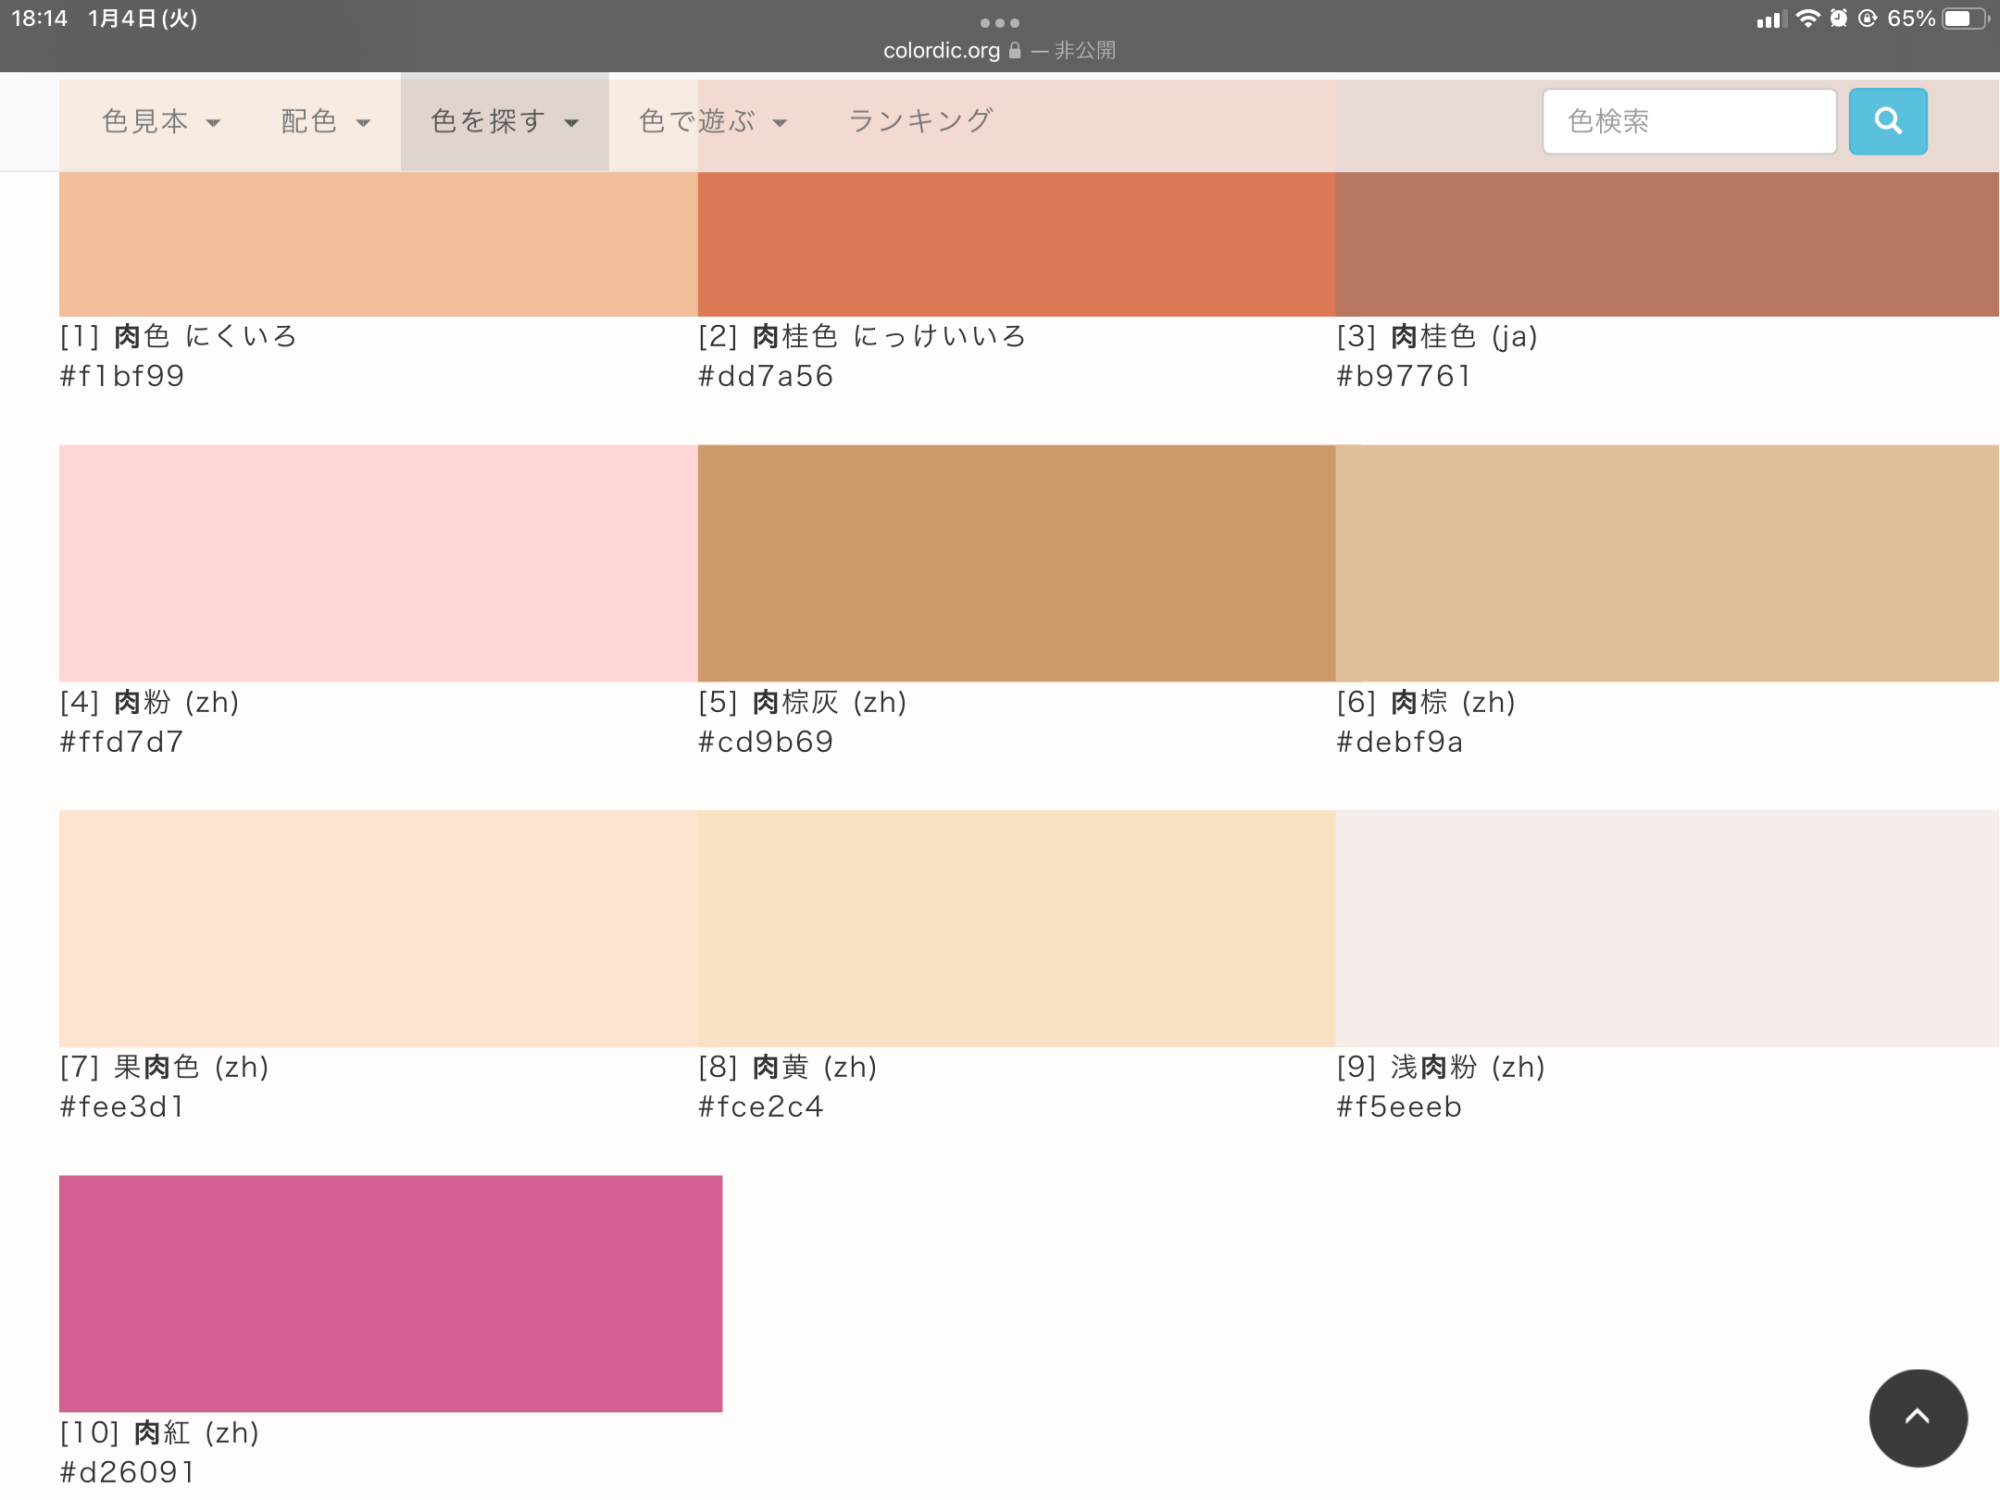Open the [5] 肉棕灰 (zh) link
This screenshot has width=2000, height=1500.
802,702
